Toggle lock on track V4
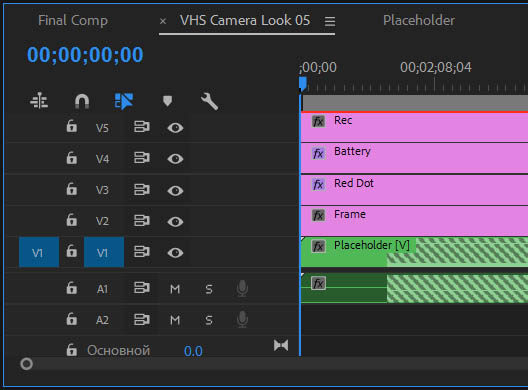 pos(71,157)
